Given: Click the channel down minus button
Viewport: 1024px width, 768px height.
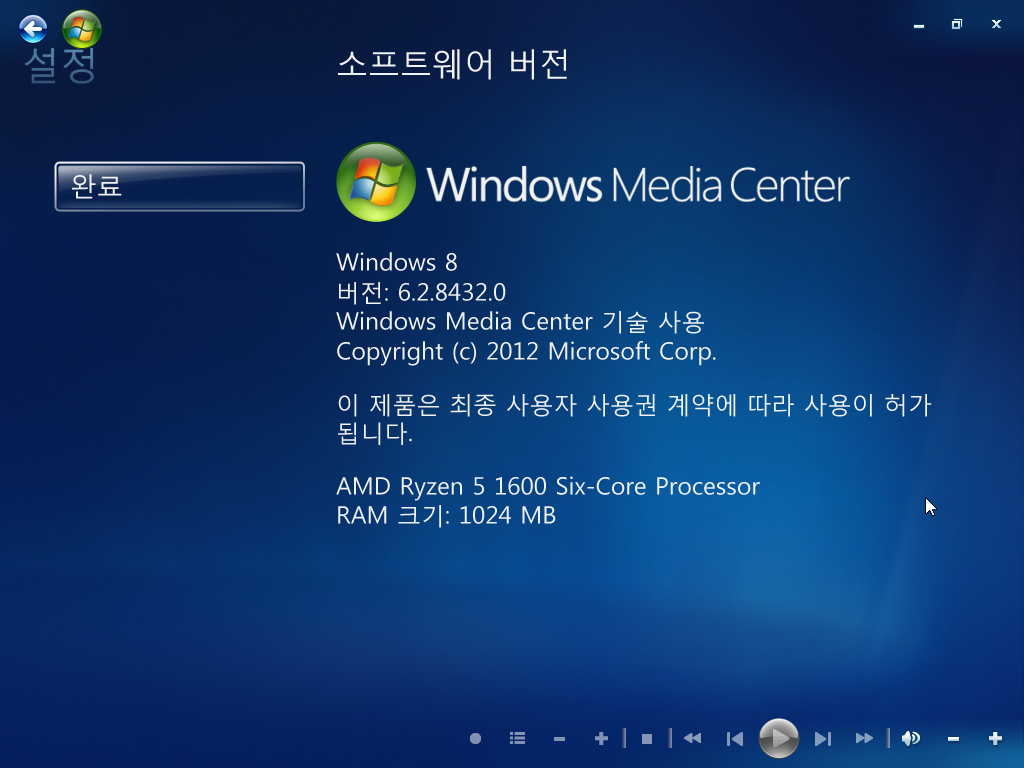Looking at the screenshot, I should point(559,739).
